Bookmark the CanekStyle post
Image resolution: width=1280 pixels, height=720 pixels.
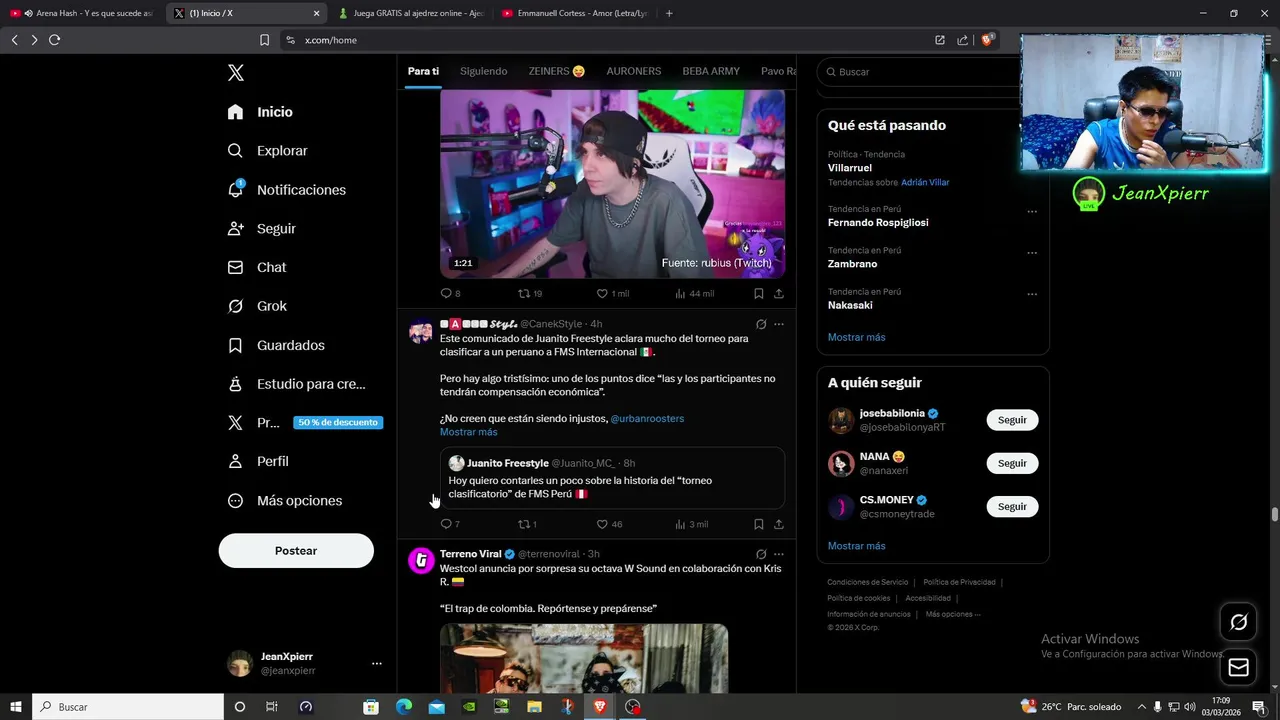(759, 524)
